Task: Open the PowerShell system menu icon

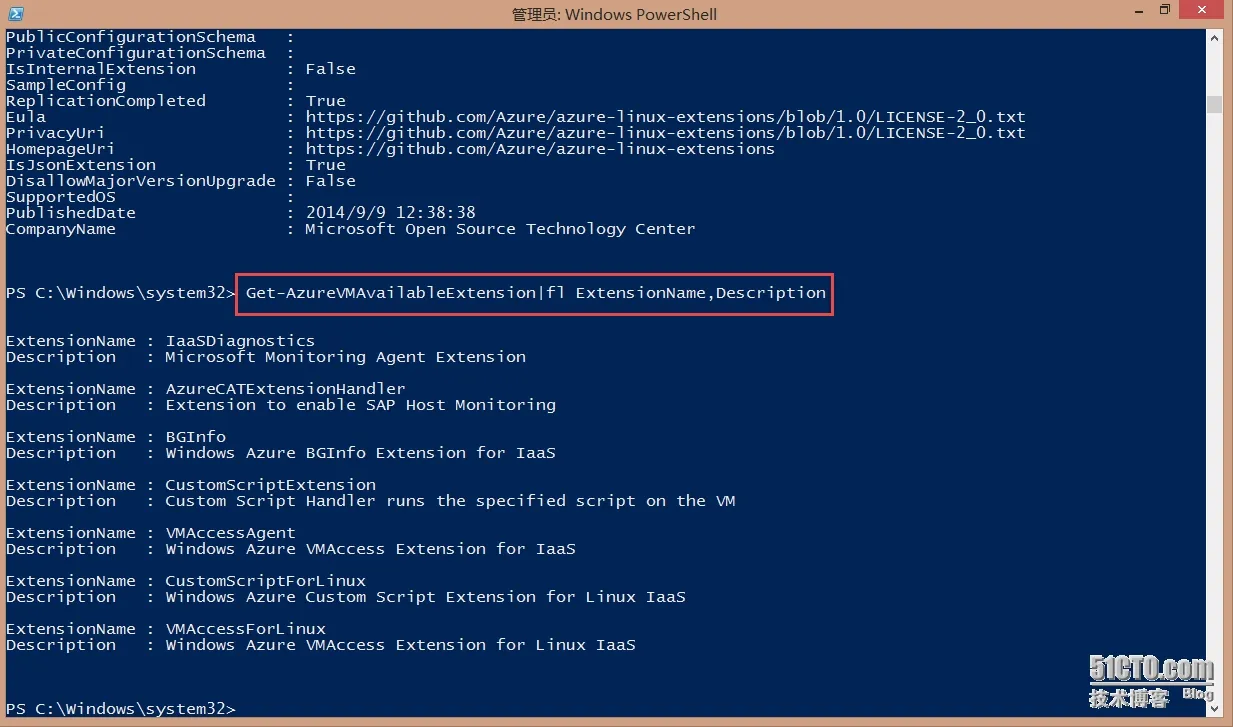Action: point(15,13)
